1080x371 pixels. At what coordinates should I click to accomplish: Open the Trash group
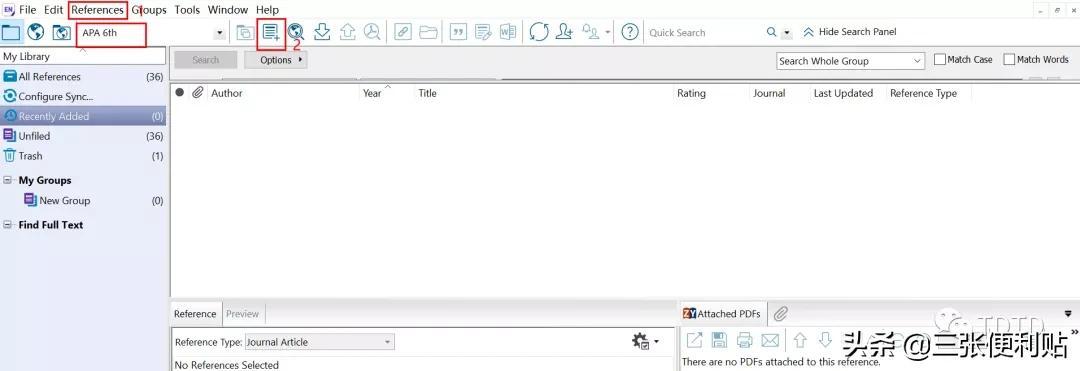point(83,156)
